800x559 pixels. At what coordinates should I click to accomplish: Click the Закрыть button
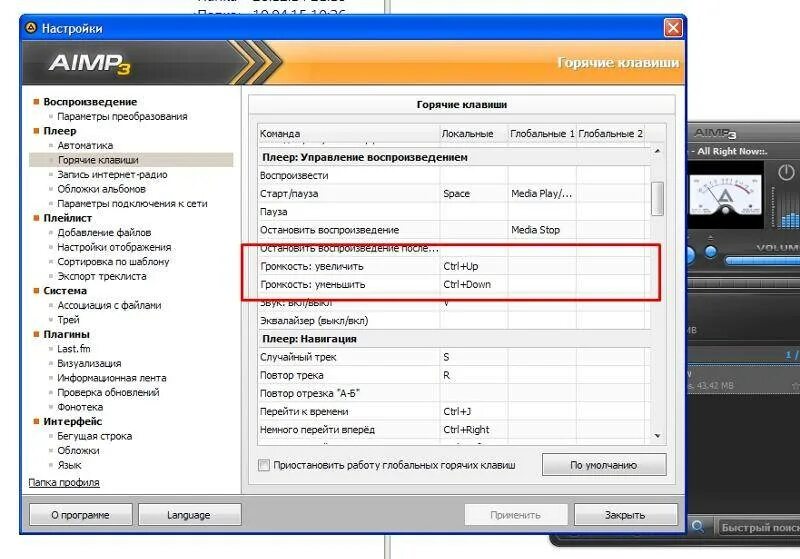pyautogui.click(x=625, y=515)
